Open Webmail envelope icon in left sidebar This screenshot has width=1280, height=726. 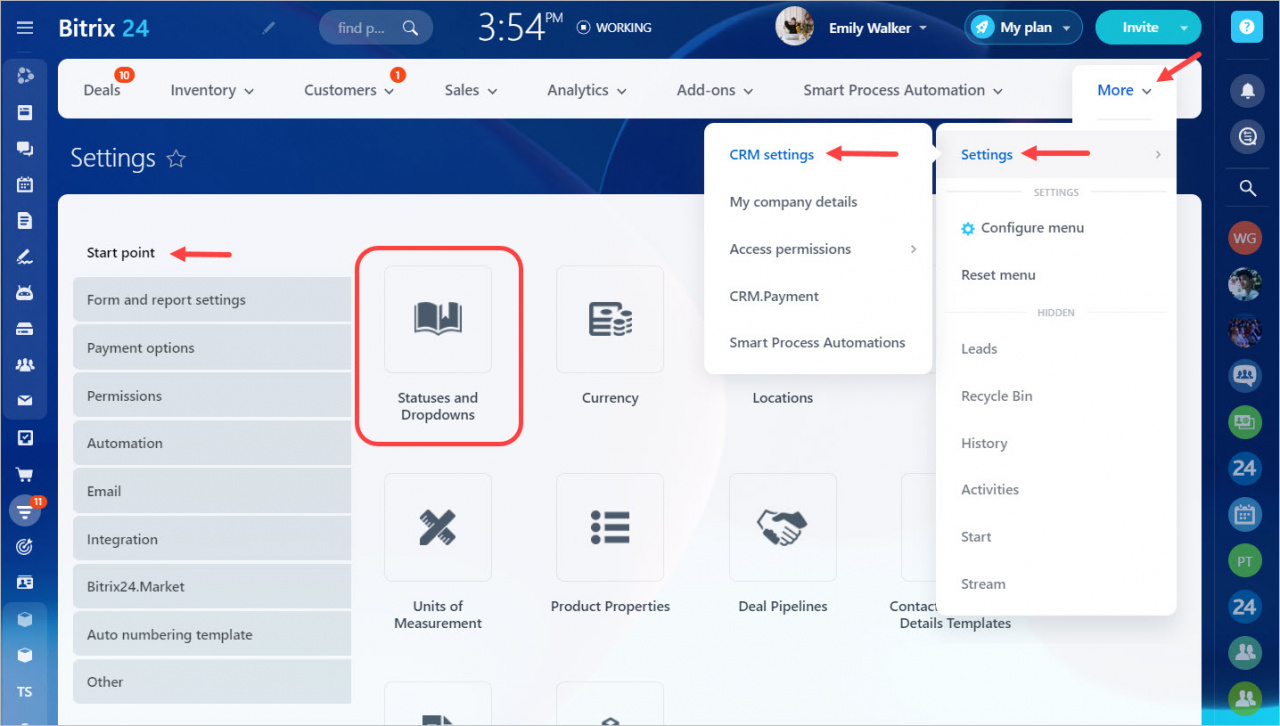[25, 401]
